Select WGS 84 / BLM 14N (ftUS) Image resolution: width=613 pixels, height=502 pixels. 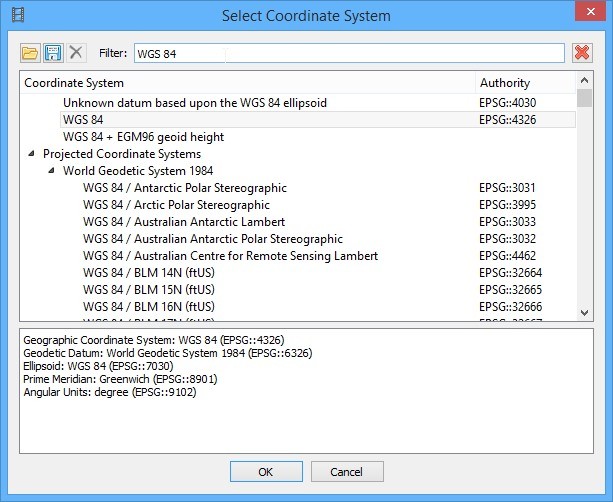(149, 273)
